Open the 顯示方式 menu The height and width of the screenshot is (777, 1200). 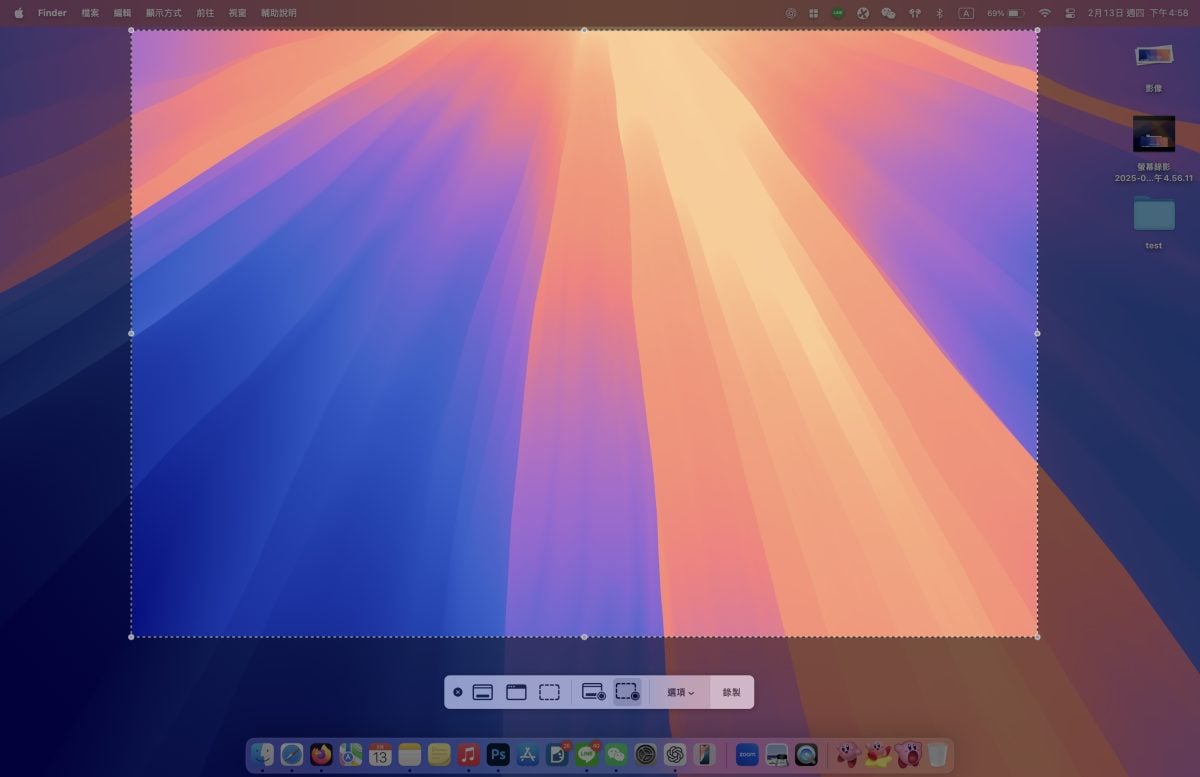[164, 13]
